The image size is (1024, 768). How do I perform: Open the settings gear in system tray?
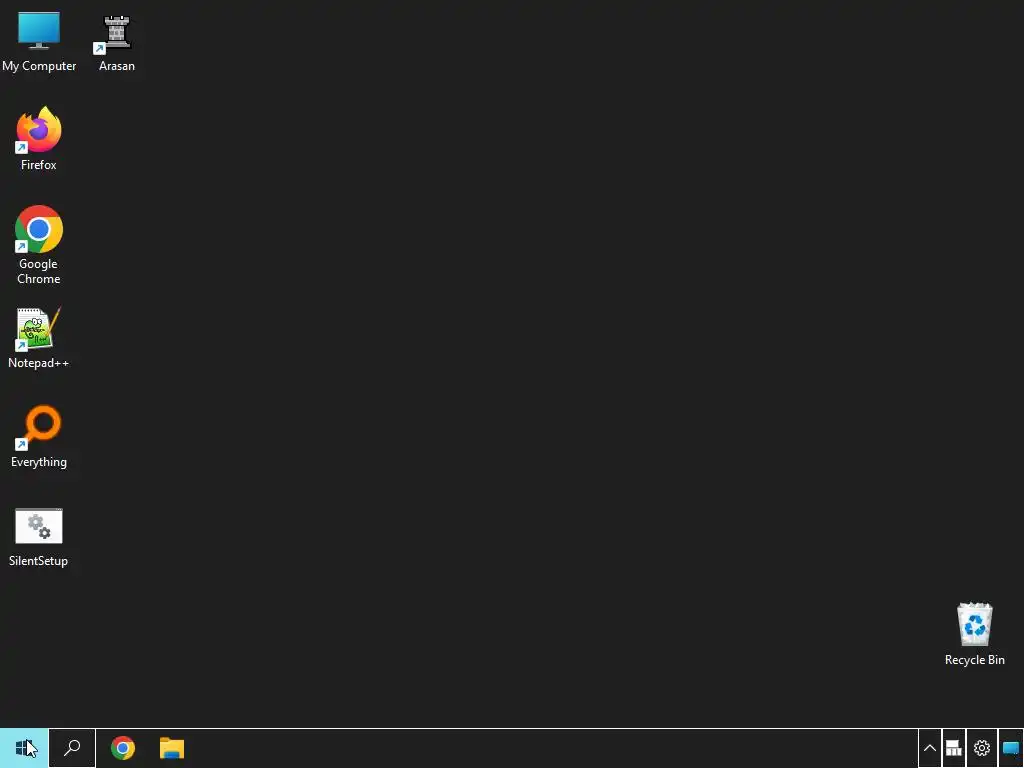pos(982,748)
